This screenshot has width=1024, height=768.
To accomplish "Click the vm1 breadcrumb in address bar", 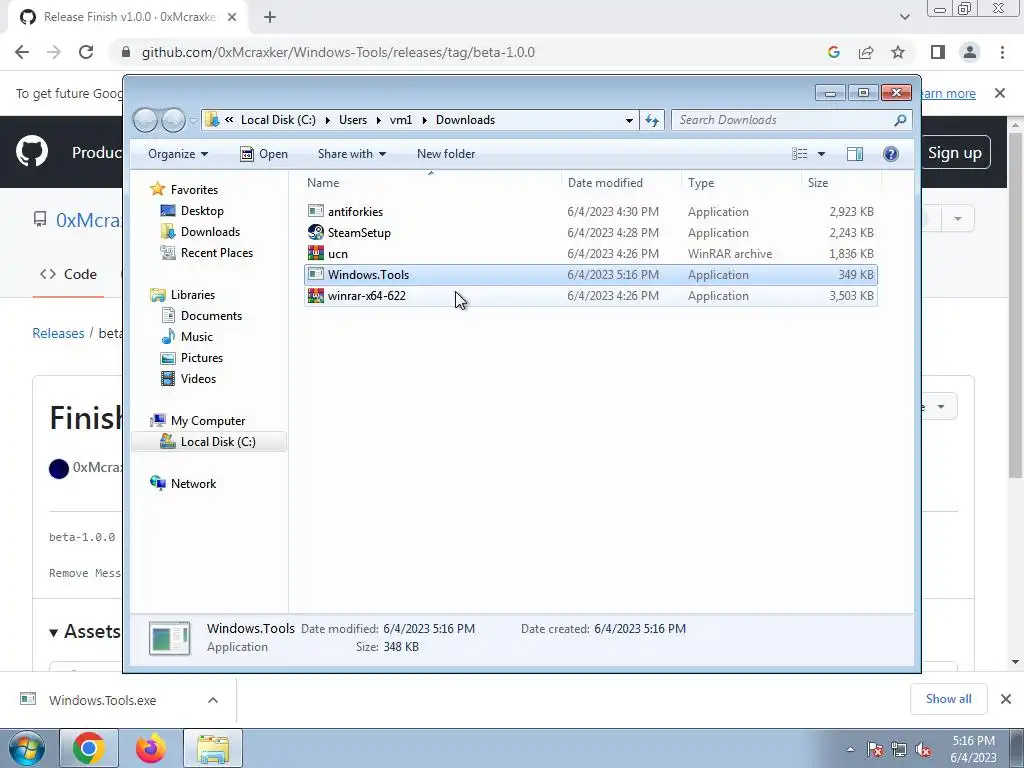I will point(401,120).
